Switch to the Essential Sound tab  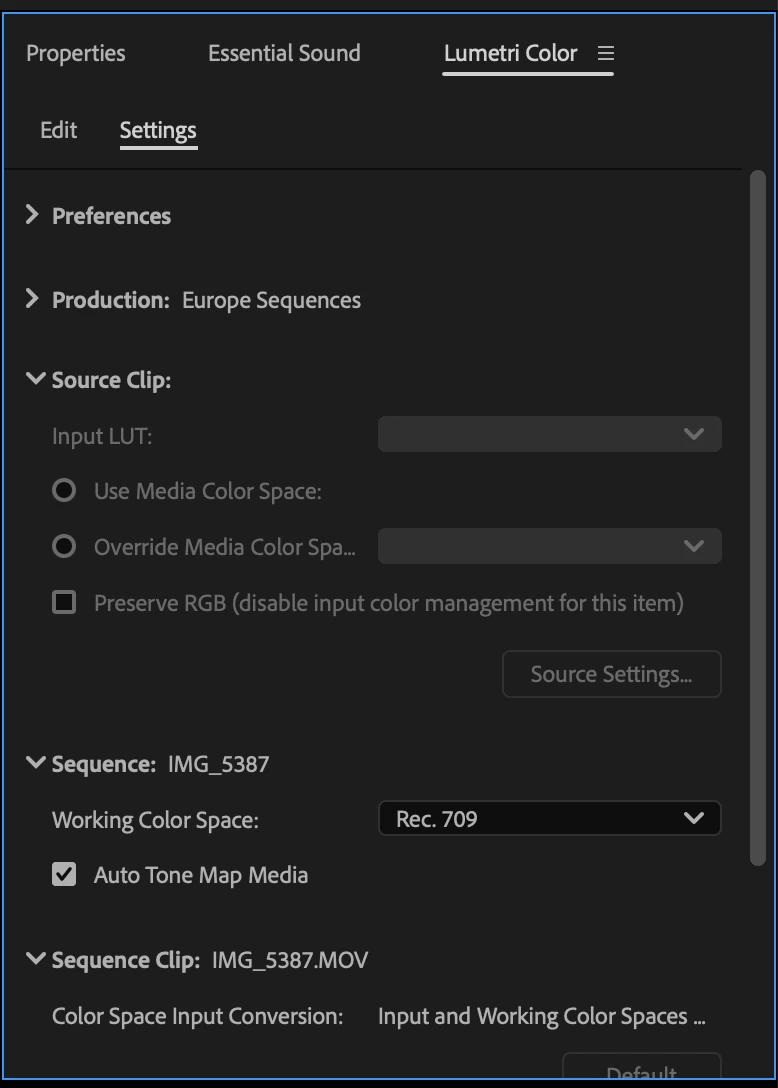pos(284,53)
